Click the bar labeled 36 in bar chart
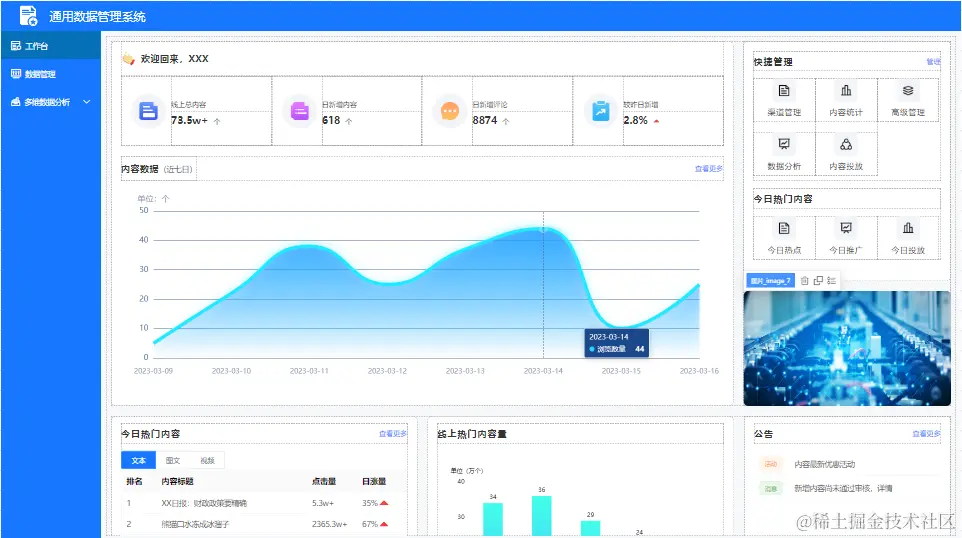This screenshot has height=538, width=962. (x=542, y=515)
